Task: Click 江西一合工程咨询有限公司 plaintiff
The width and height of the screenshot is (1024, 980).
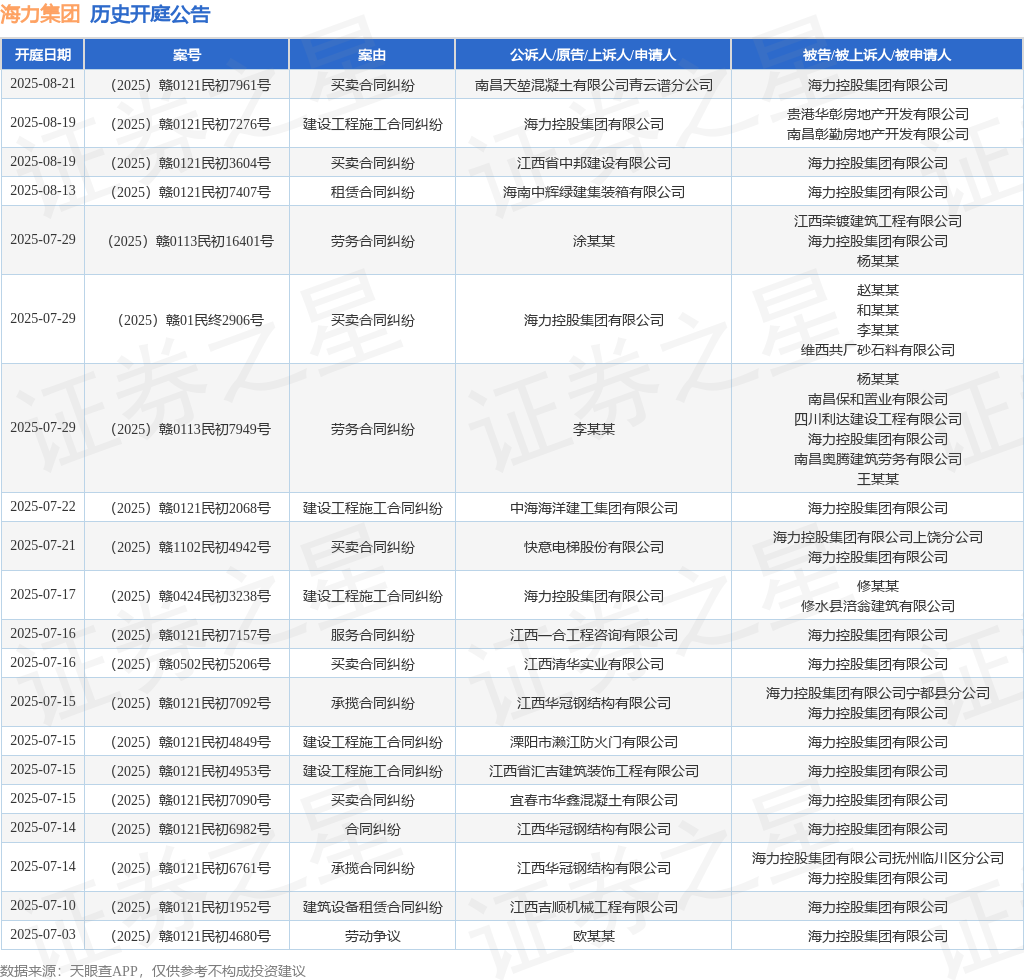Action: click(x=594, y=635)
